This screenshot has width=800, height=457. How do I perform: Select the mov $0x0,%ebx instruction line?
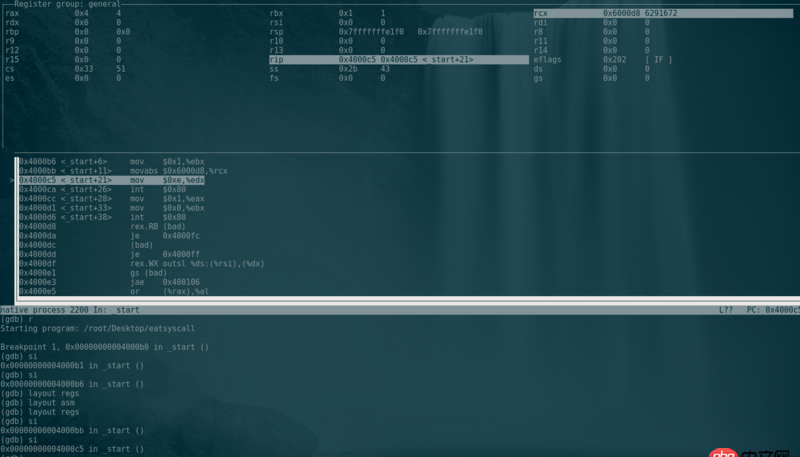[x=112, y=208]
